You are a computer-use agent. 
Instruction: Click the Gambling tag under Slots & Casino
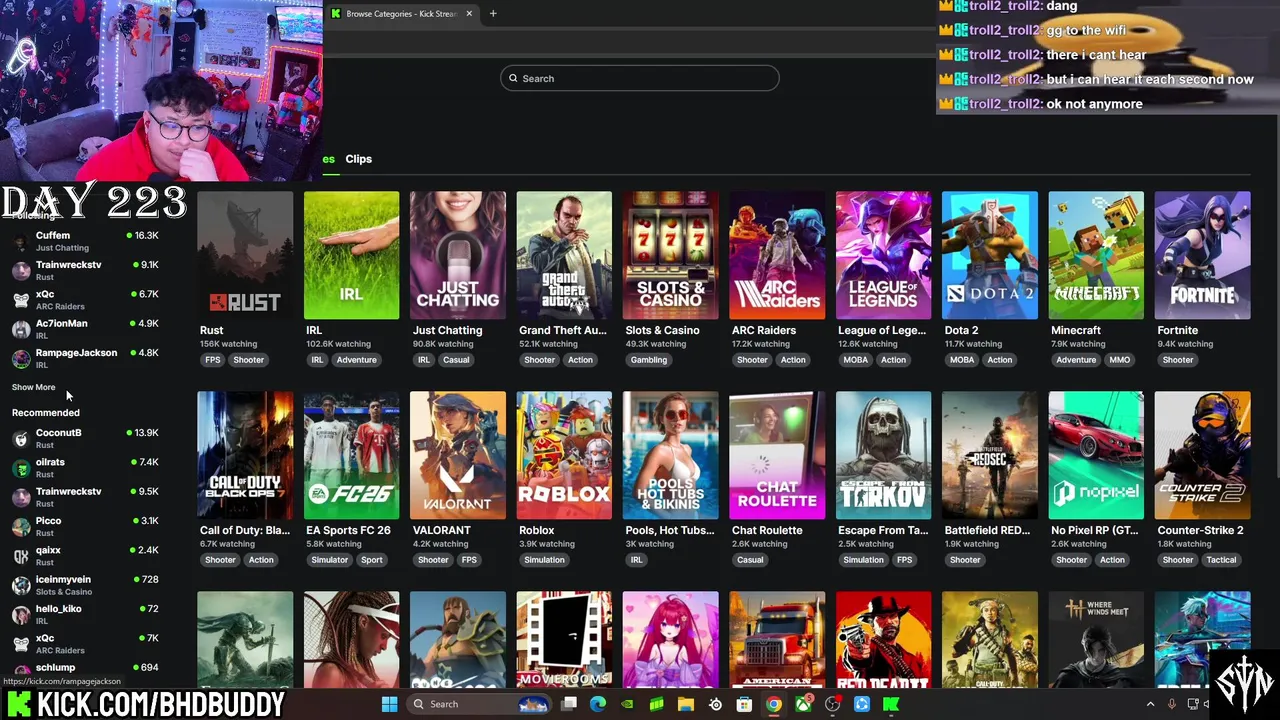(x=648, y=360)
